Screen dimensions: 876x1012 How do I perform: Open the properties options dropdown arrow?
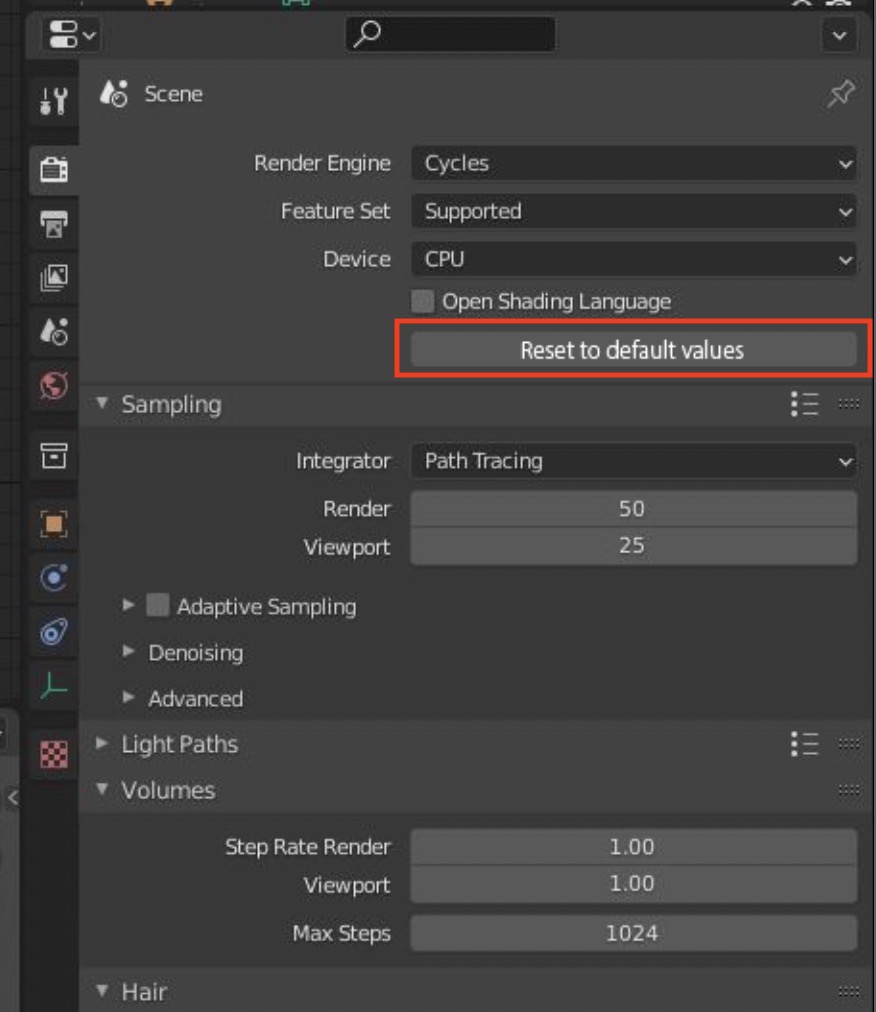(839, 35)
